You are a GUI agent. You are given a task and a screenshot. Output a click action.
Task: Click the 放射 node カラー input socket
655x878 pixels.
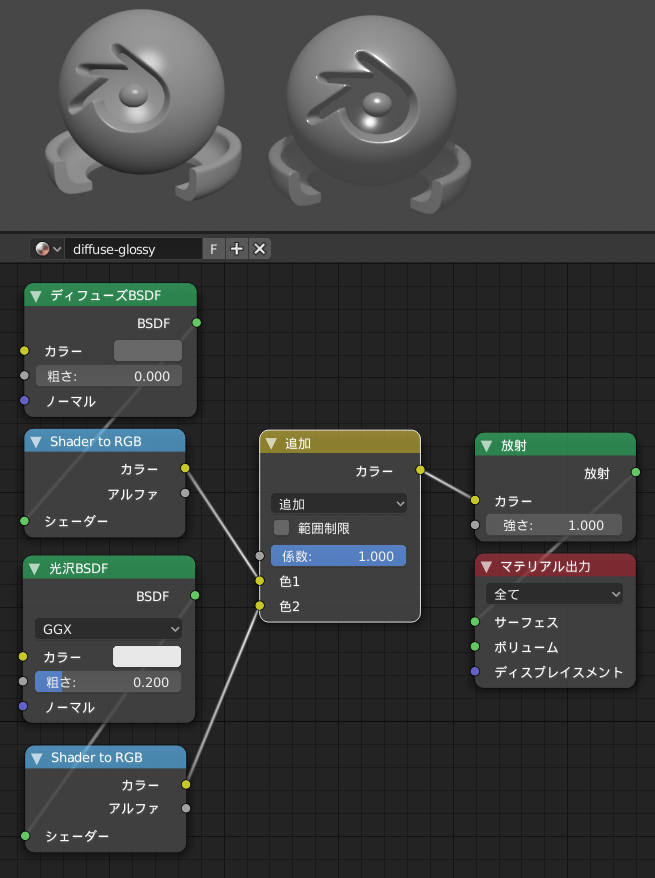pyautogui.click(x=475, y=499)
